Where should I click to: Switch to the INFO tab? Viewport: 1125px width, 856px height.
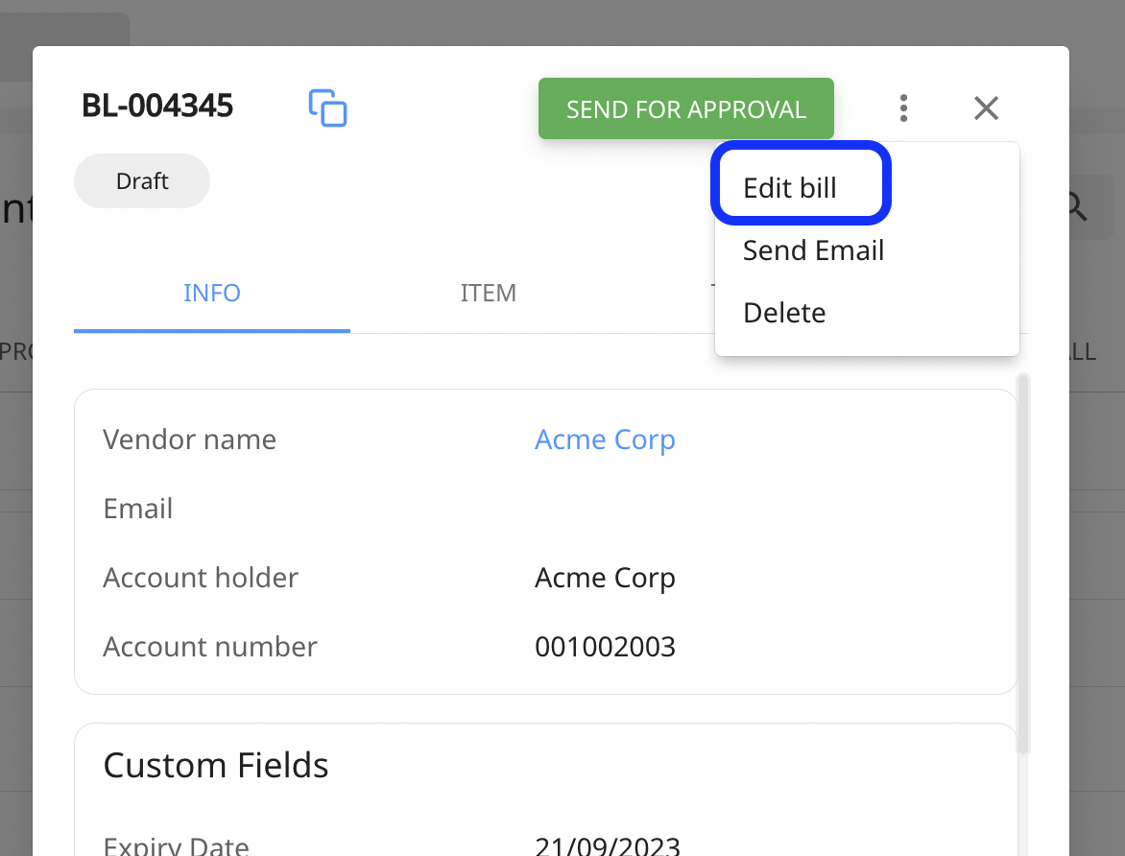click(x=211, y=293)
